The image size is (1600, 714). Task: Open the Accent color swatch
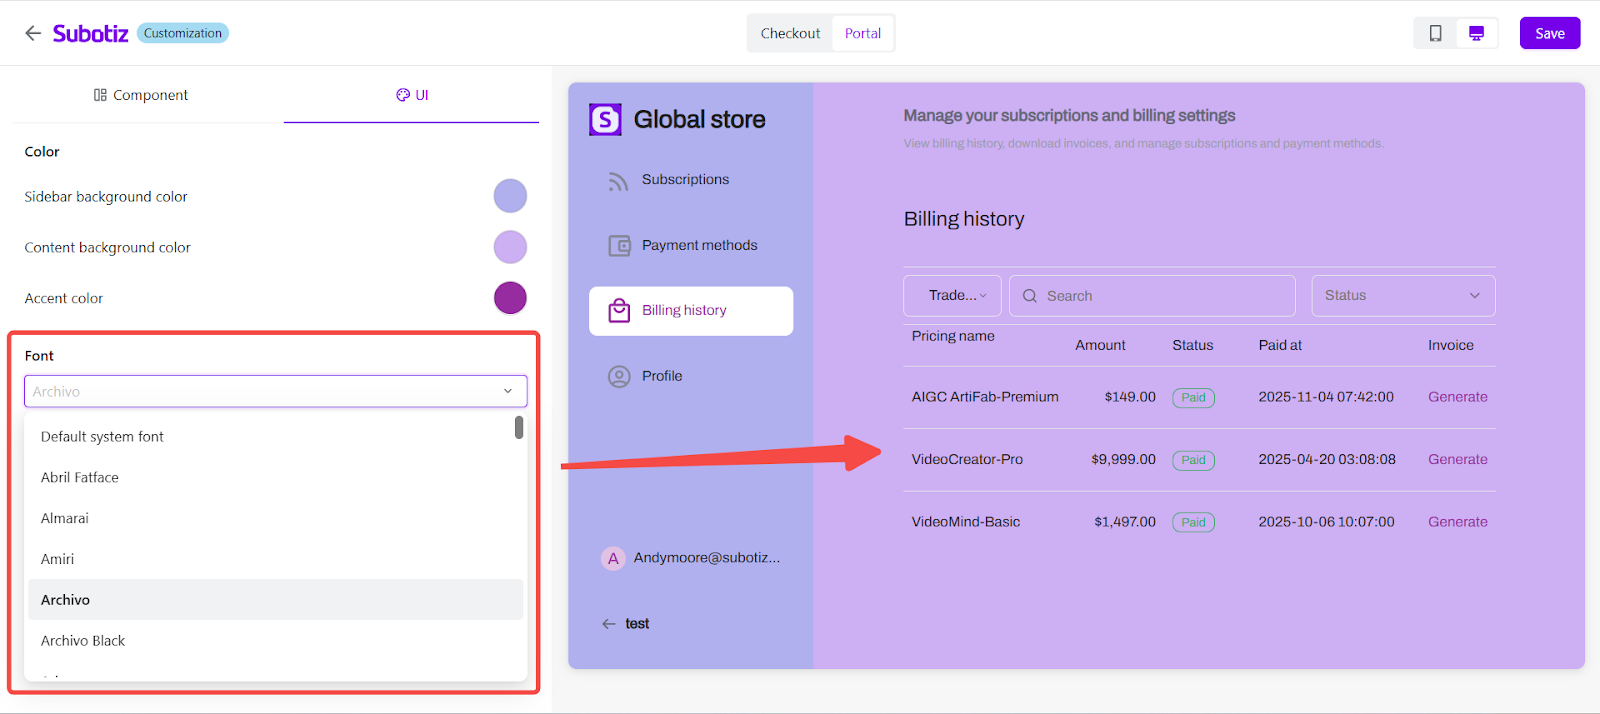(x=510, y=298)
